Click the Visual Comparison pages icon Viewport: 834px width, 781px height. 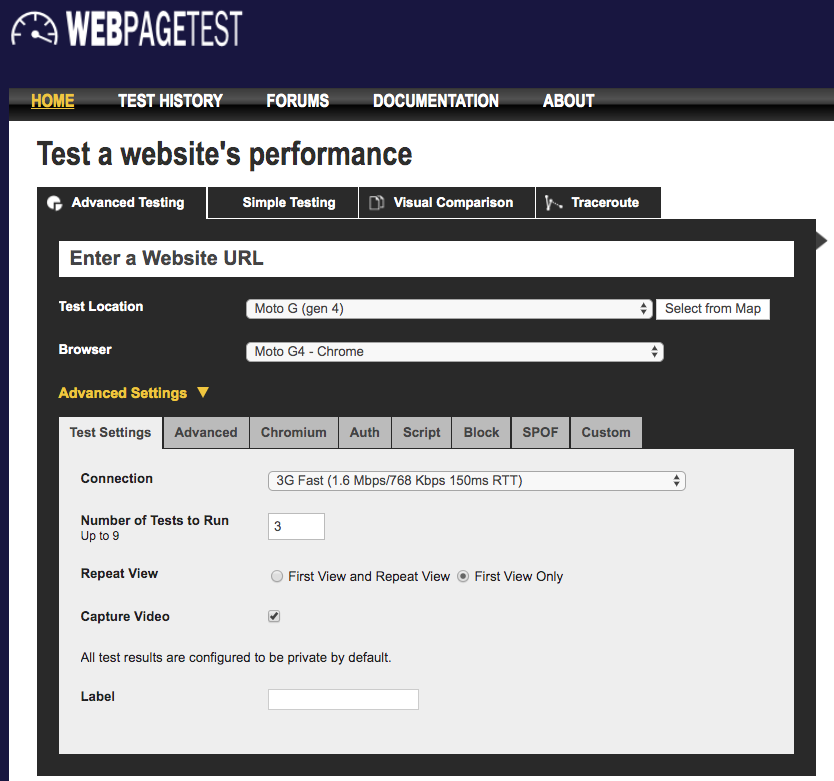click(x=377, y=203)
